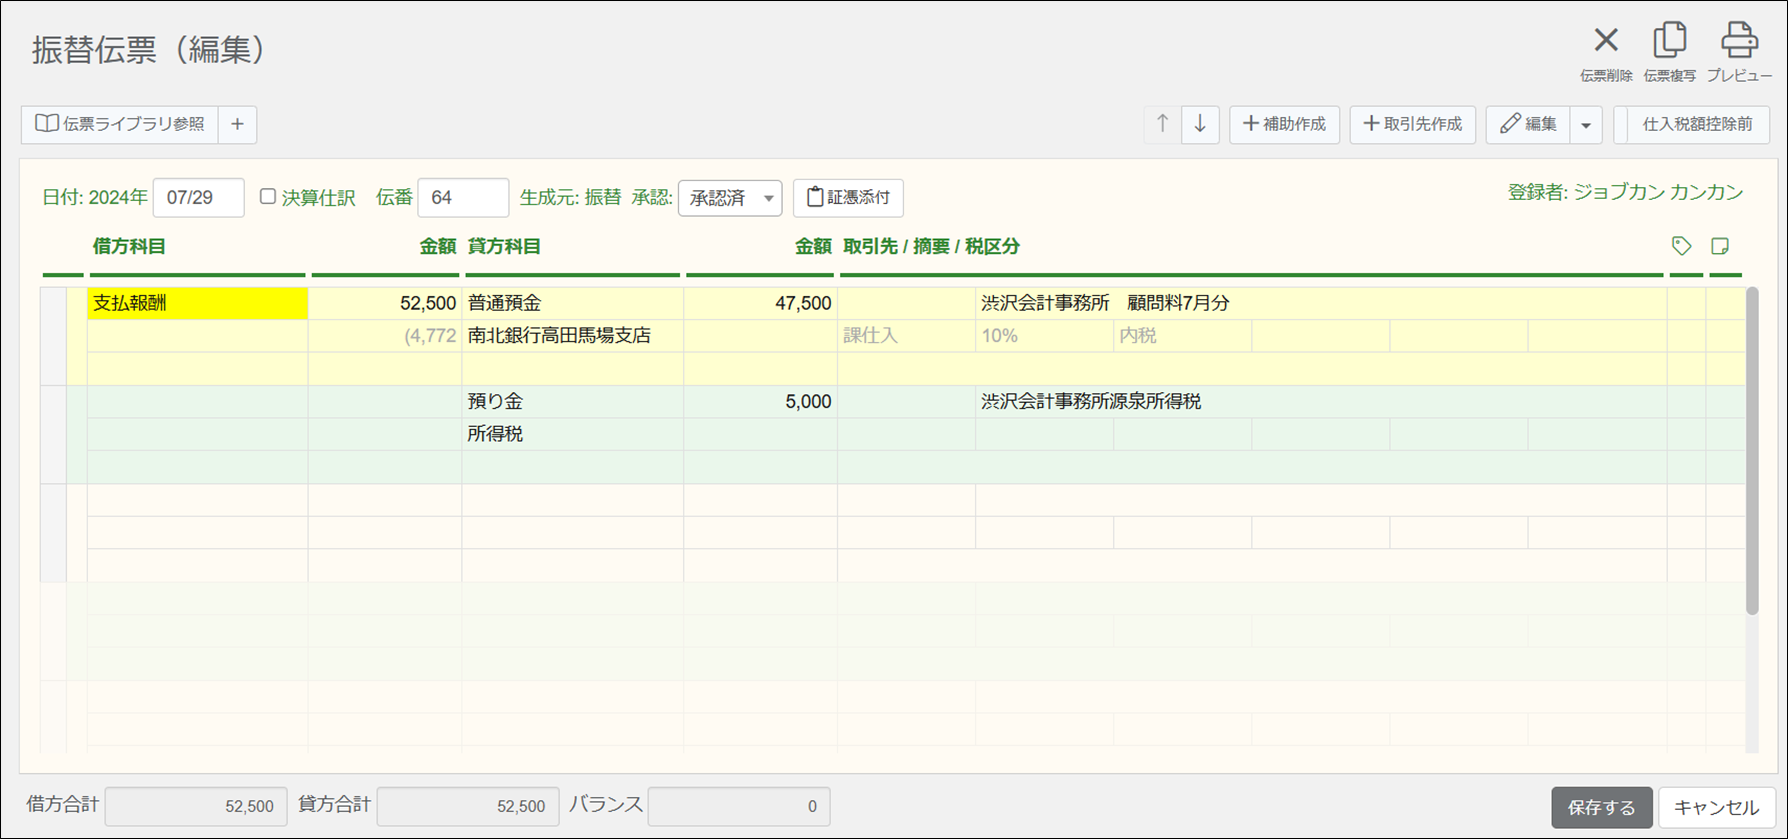Click the 伝票複写 copy icon
Image resolution: width=1788 pixels, height=839 pixels.
tap(1669, 40)
